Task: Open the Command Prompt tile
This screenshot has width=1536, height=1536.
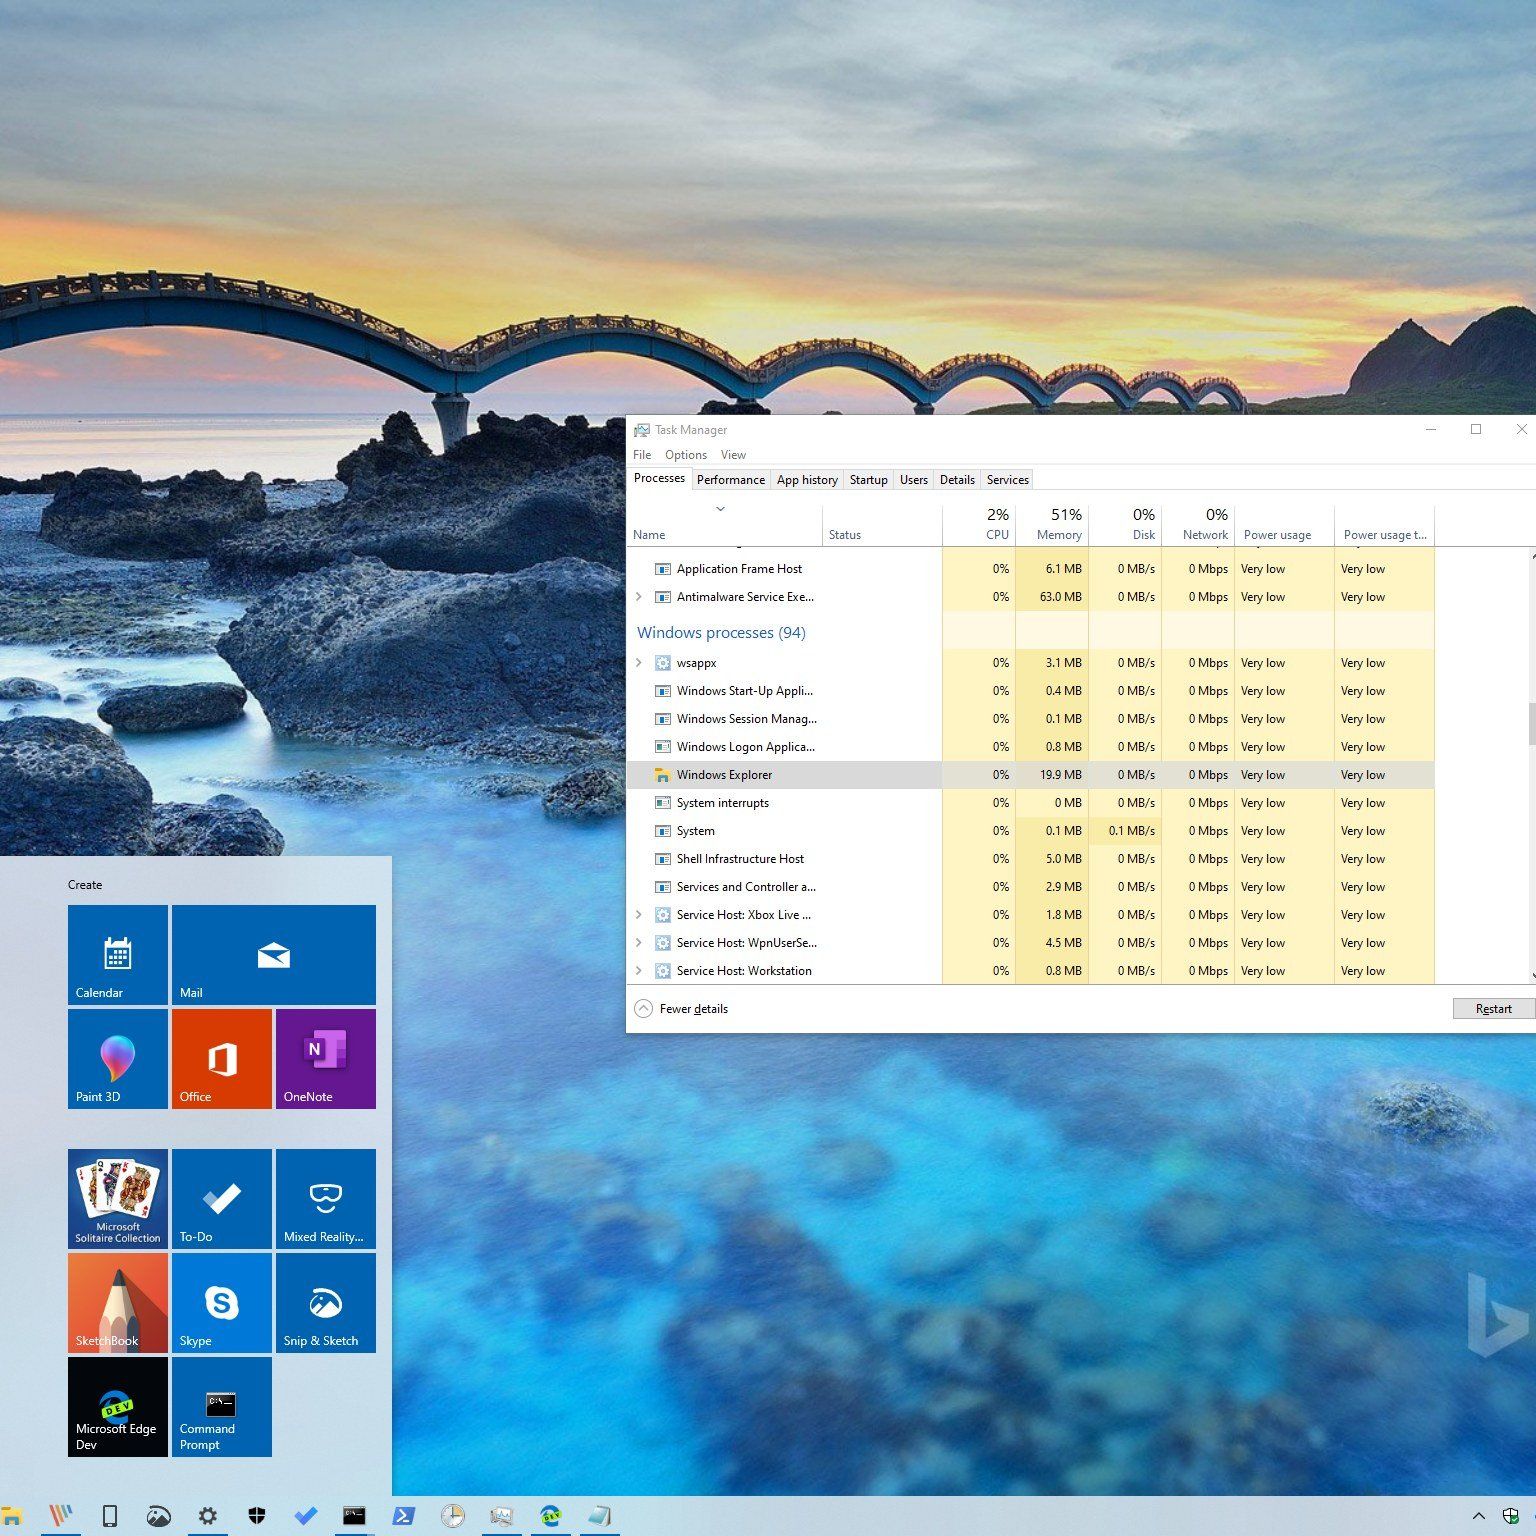Action: click(221, 1406)
